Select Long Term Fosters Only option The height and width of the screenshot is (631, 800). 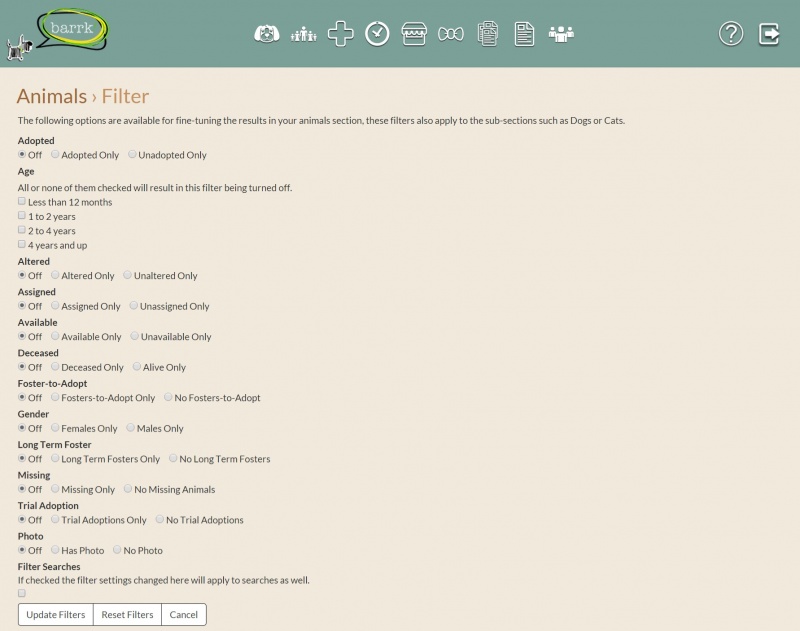click(55, 458)
